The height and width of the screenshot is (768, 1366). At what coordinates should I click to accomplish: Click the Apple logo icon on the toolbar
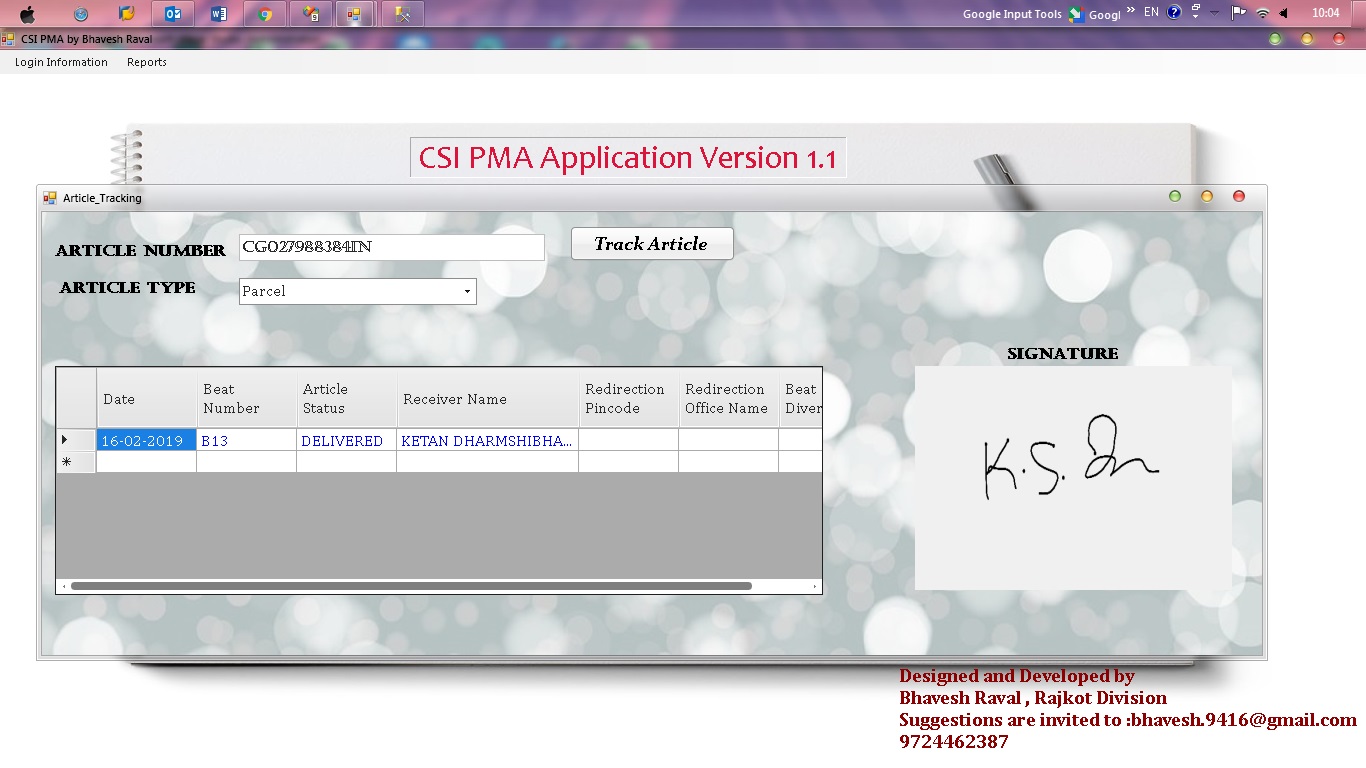[27, 13]
